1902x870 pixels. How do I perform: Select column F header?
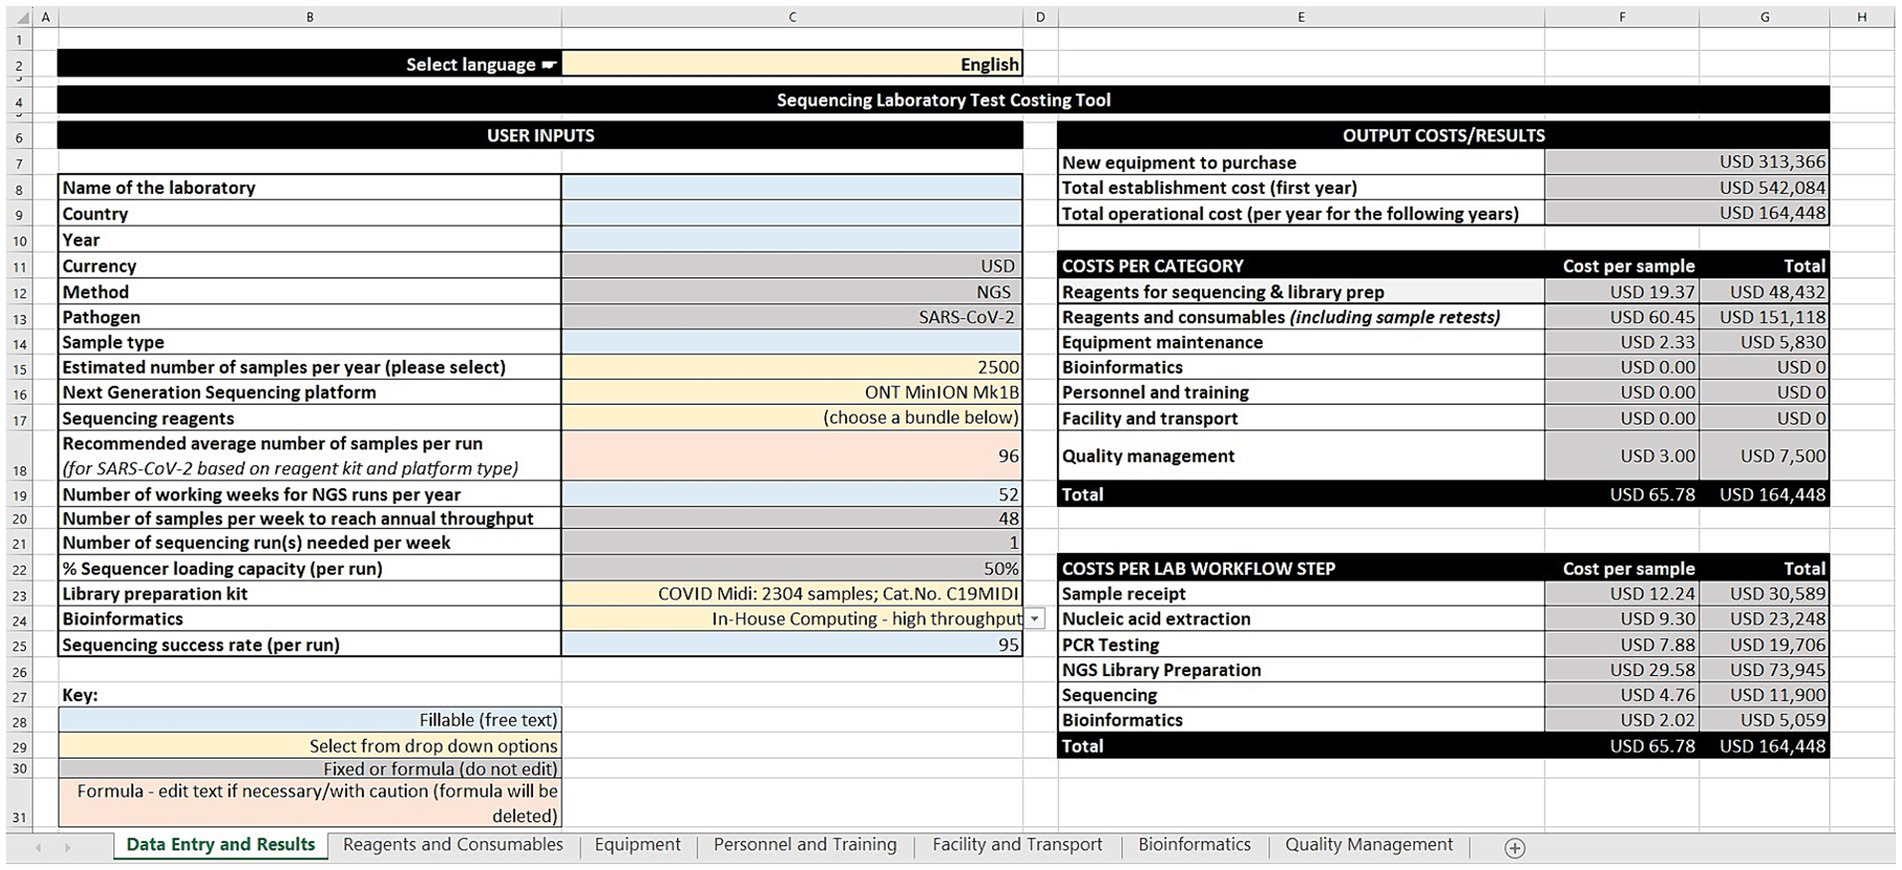click(1621, 17)
